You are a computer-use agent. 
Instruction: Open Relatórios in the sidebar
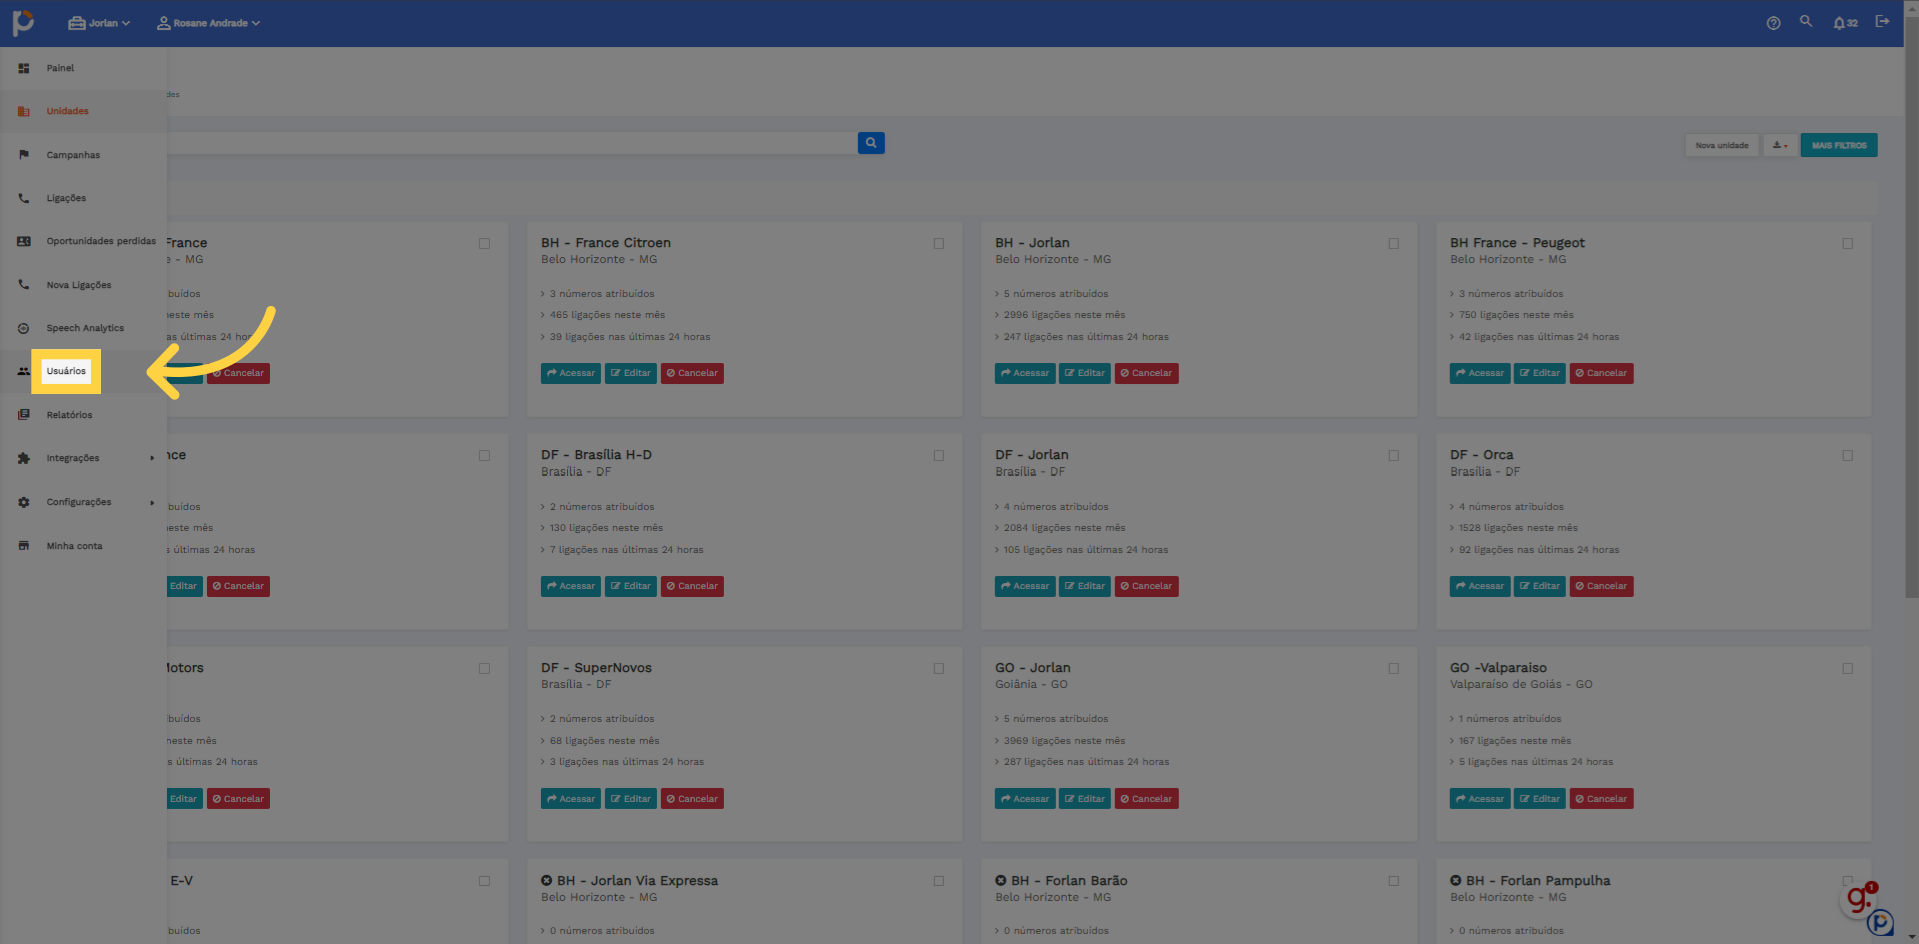tap(69, 415)
